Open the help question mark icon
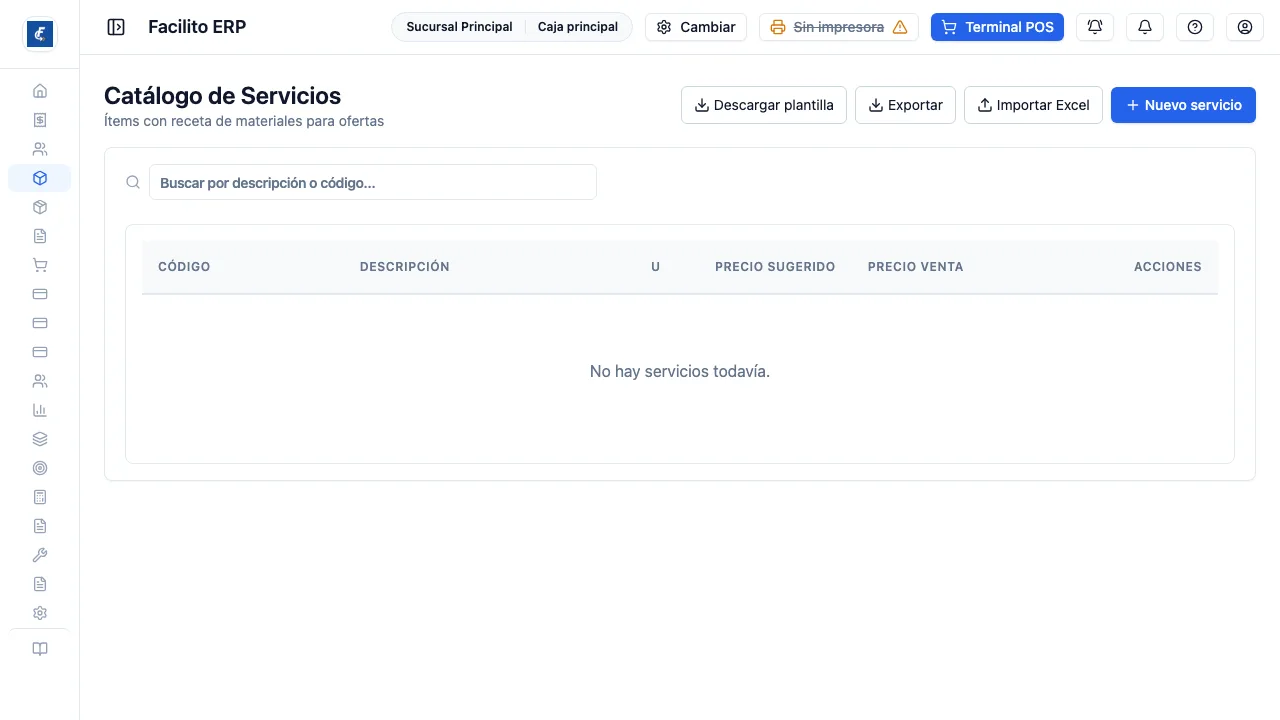This screenshot has height=720, width=1280. point(1195,27)
